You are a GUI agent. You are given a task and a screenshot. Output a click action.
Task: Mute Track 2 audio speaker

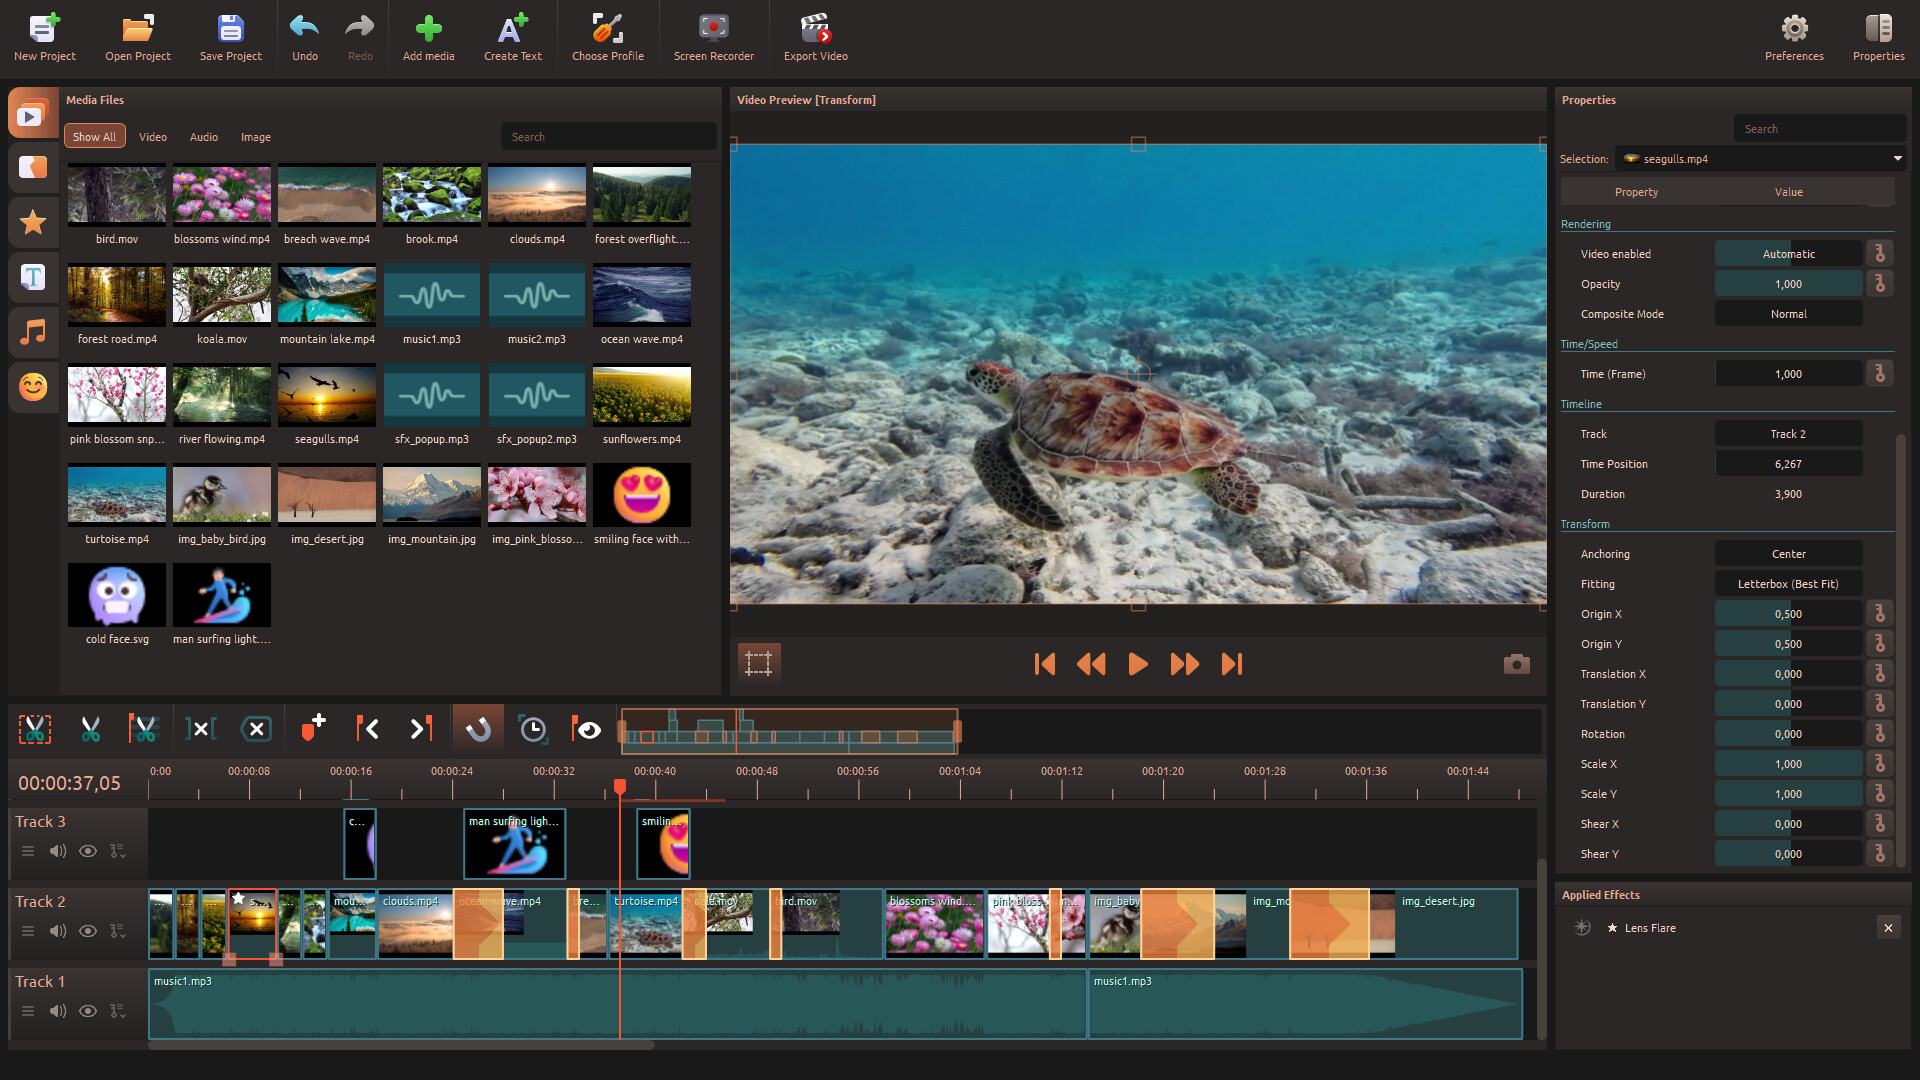[58, 931]
